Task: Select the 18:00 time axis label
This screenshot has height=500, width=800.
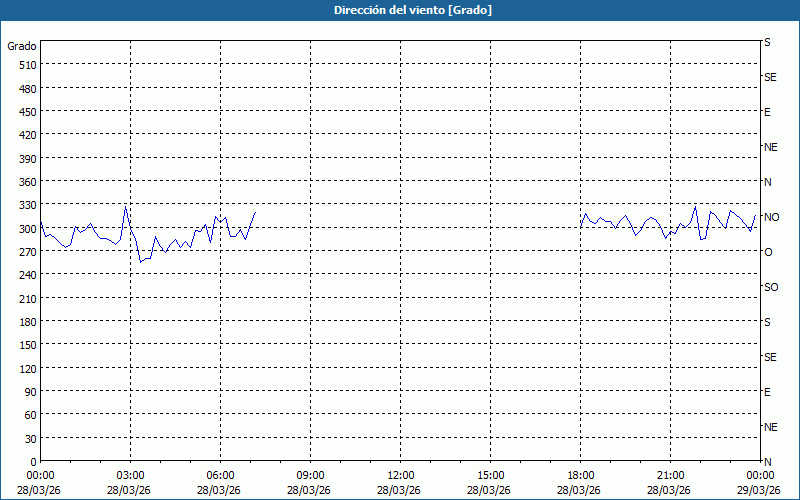Action: coord(581,476)
